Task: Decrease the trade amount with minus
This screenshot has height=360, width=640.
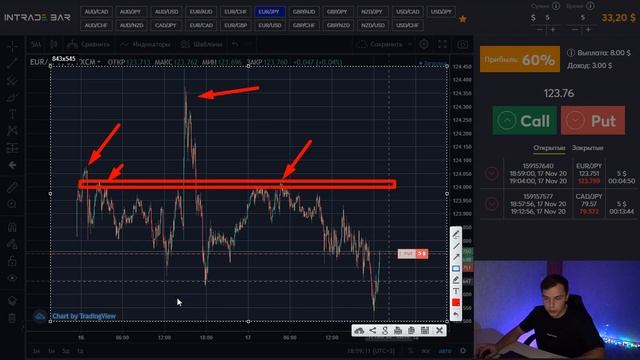Action: click(x=540, y=30)
